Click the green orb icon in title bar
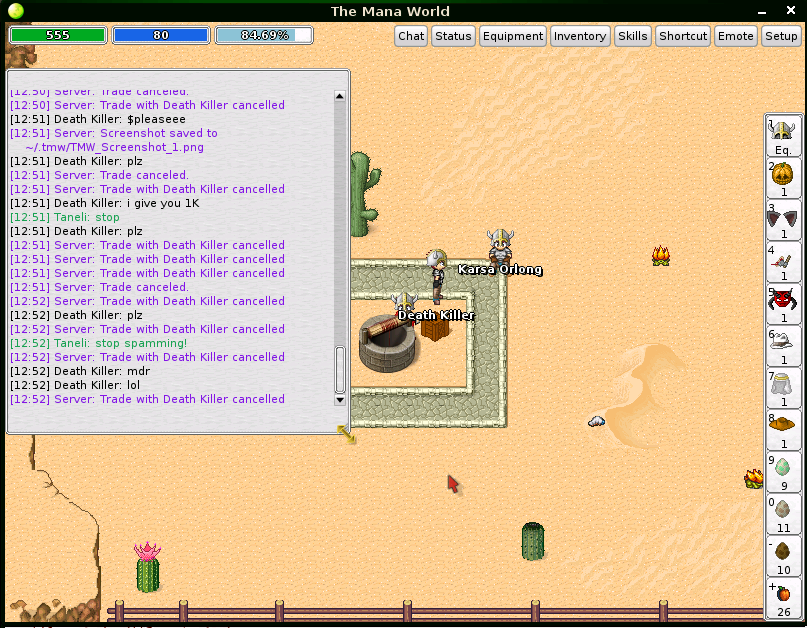 (16, 11)
